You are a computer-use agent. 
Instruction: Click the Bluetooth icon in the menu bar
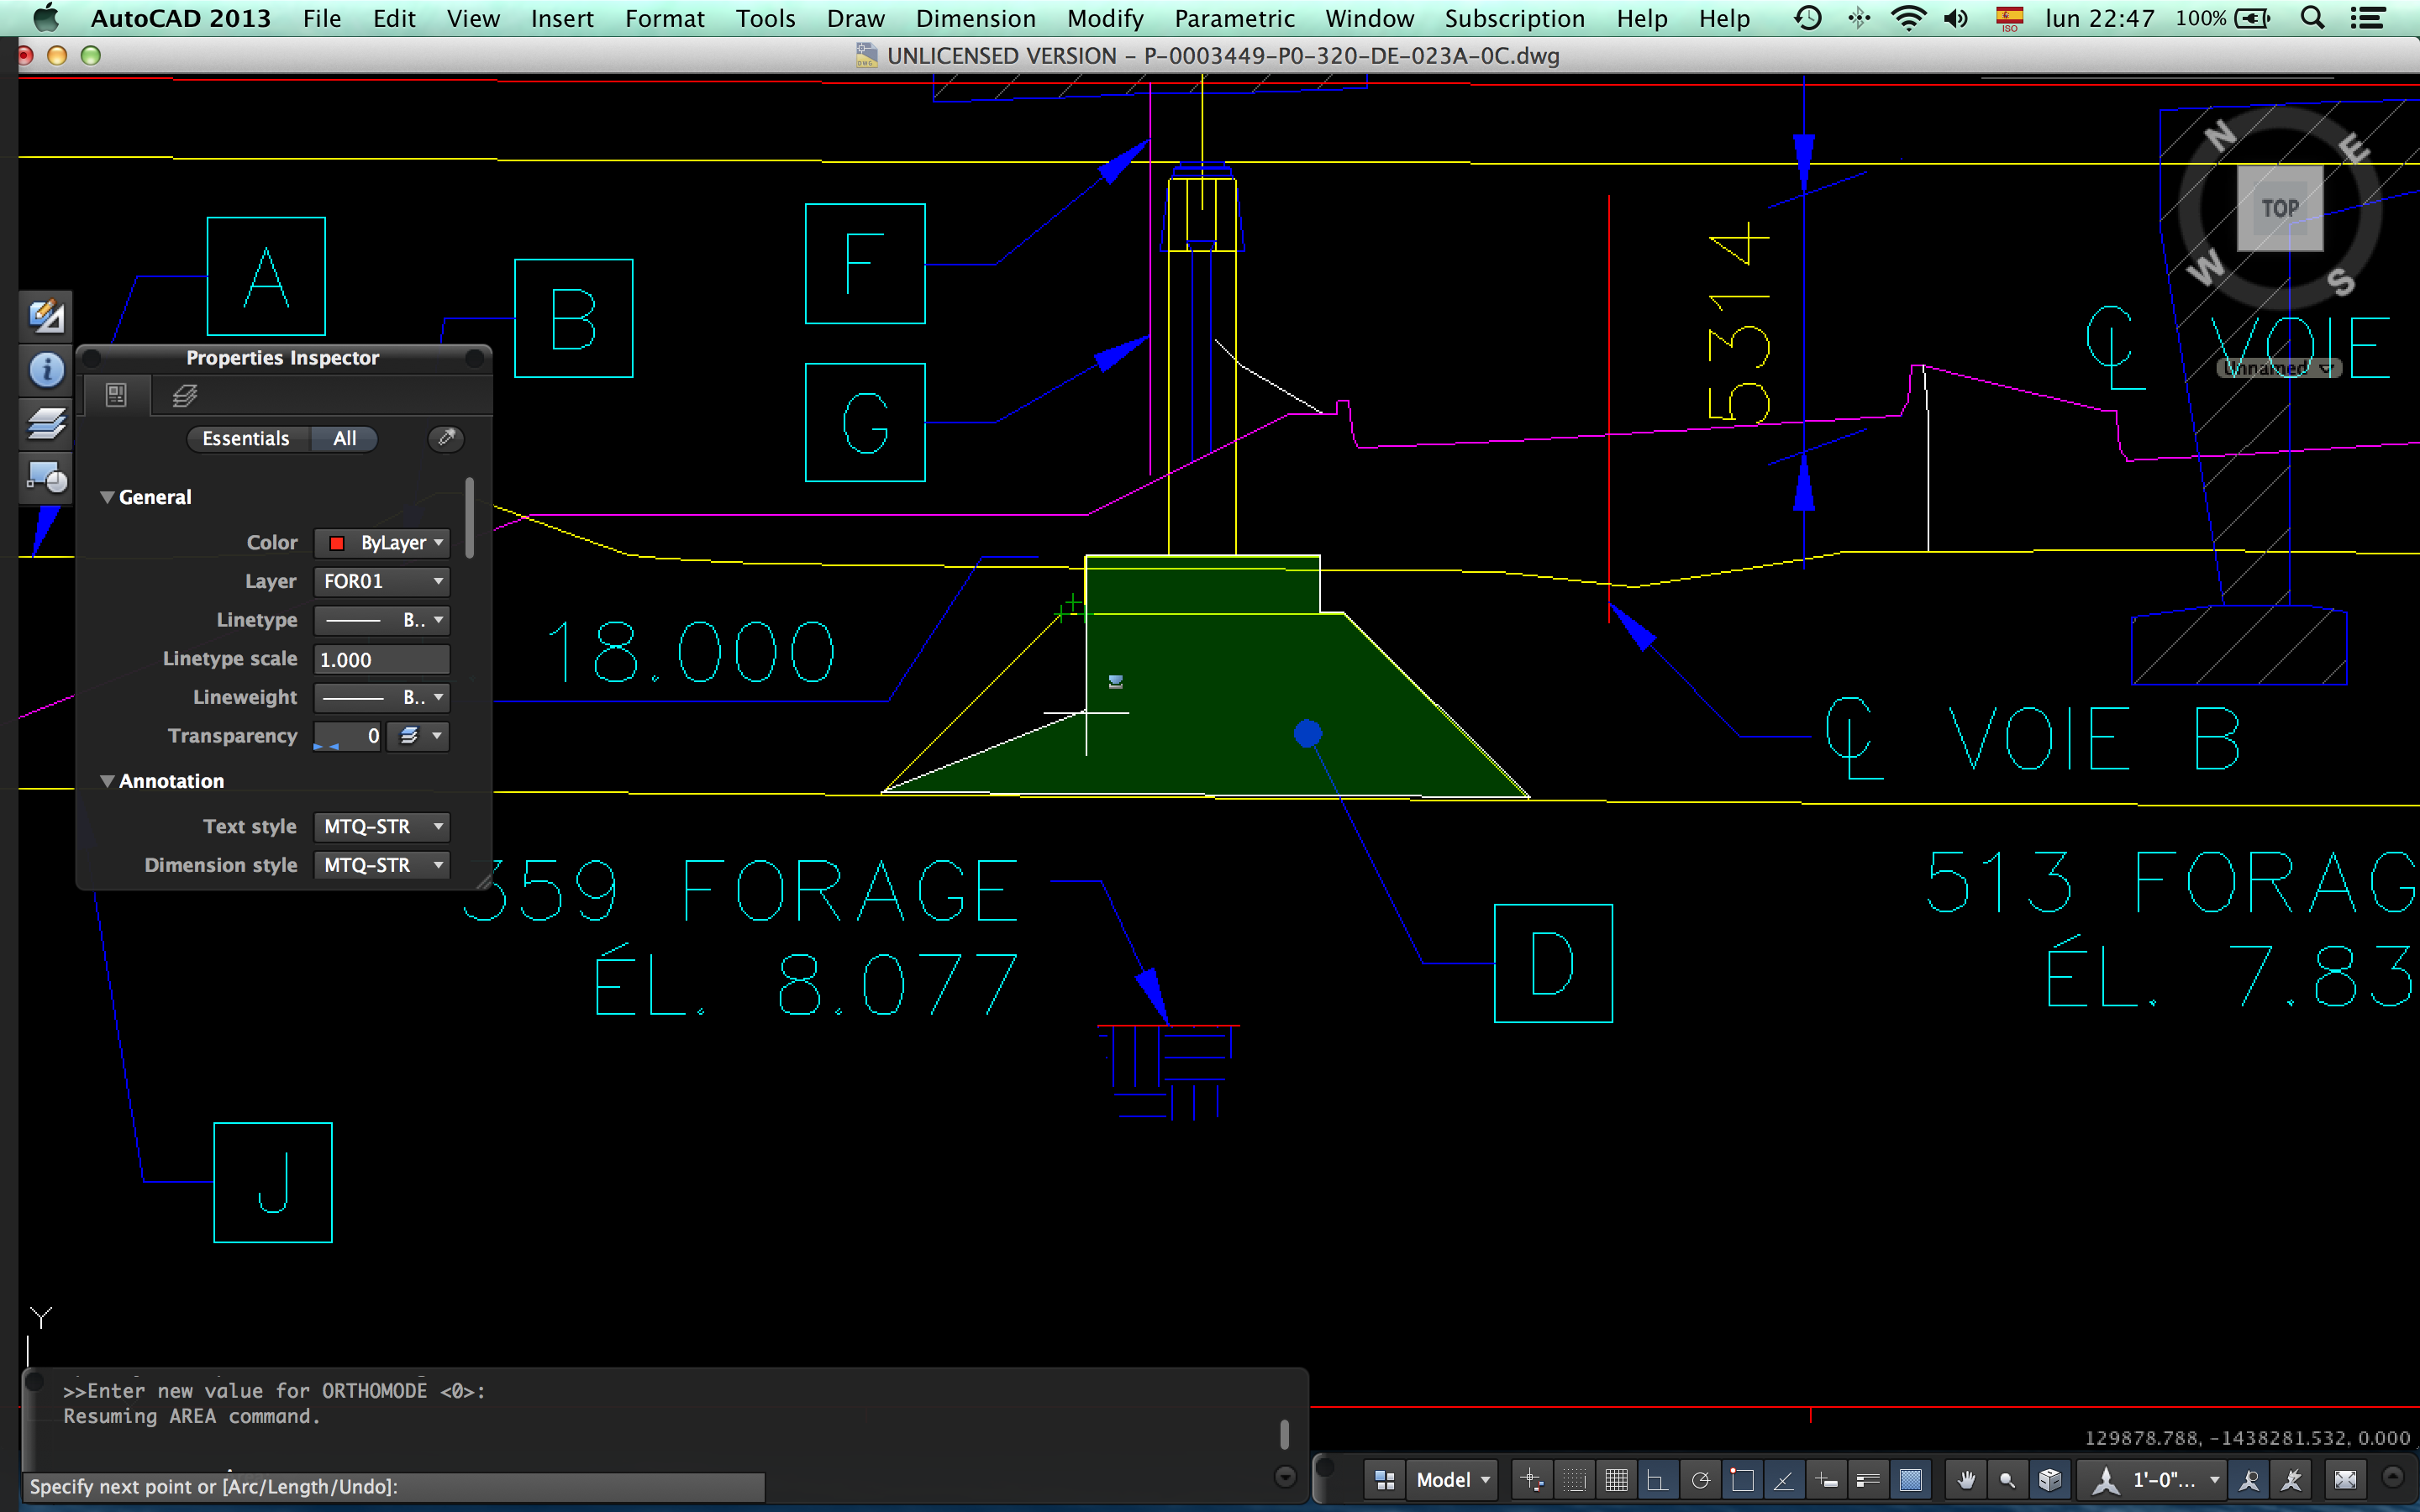click(x=1858, y=18)
